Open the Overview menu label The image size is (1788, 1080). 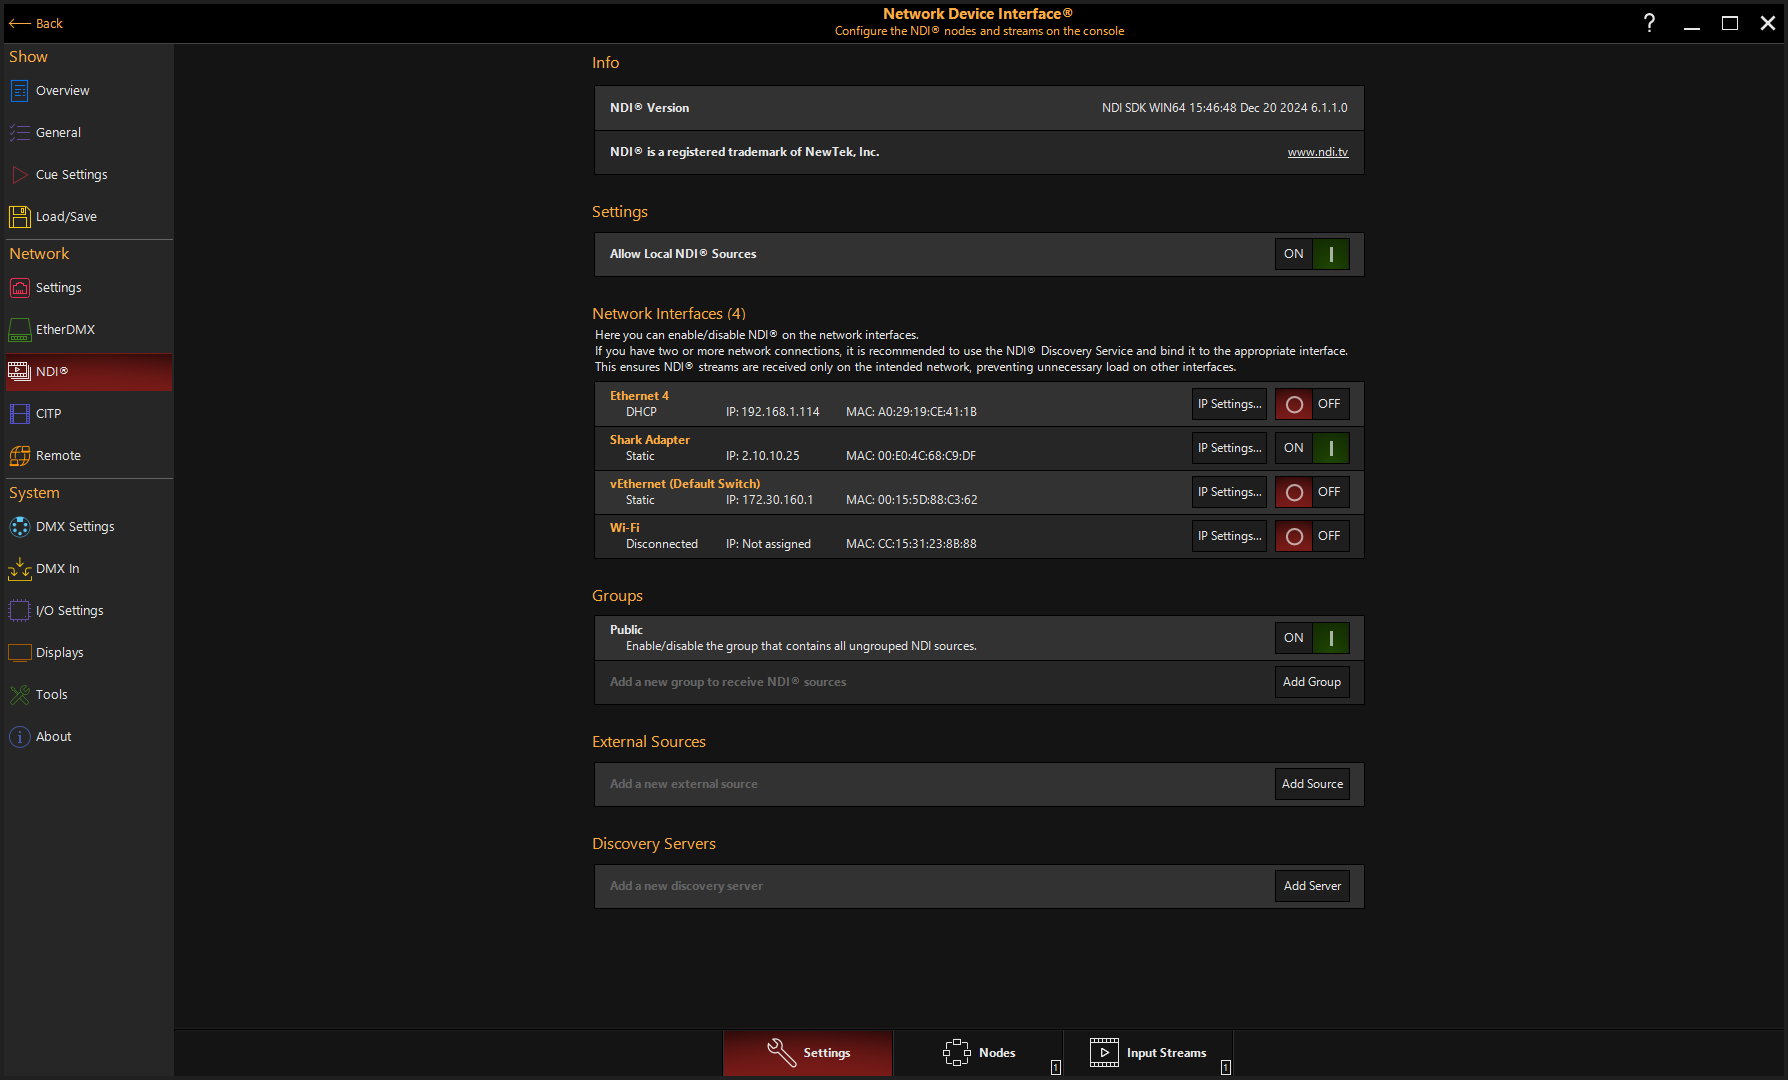[x=62, y=91]
